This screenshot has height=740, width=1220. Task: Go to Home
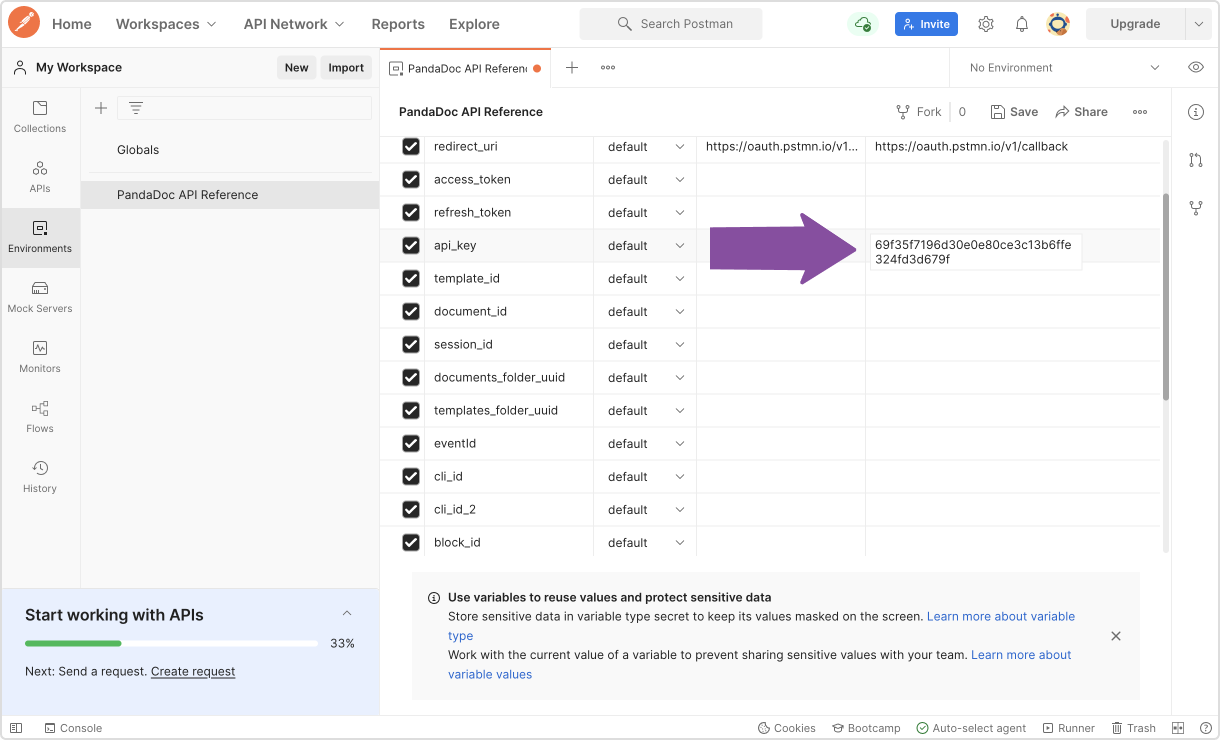click(72, 24)
